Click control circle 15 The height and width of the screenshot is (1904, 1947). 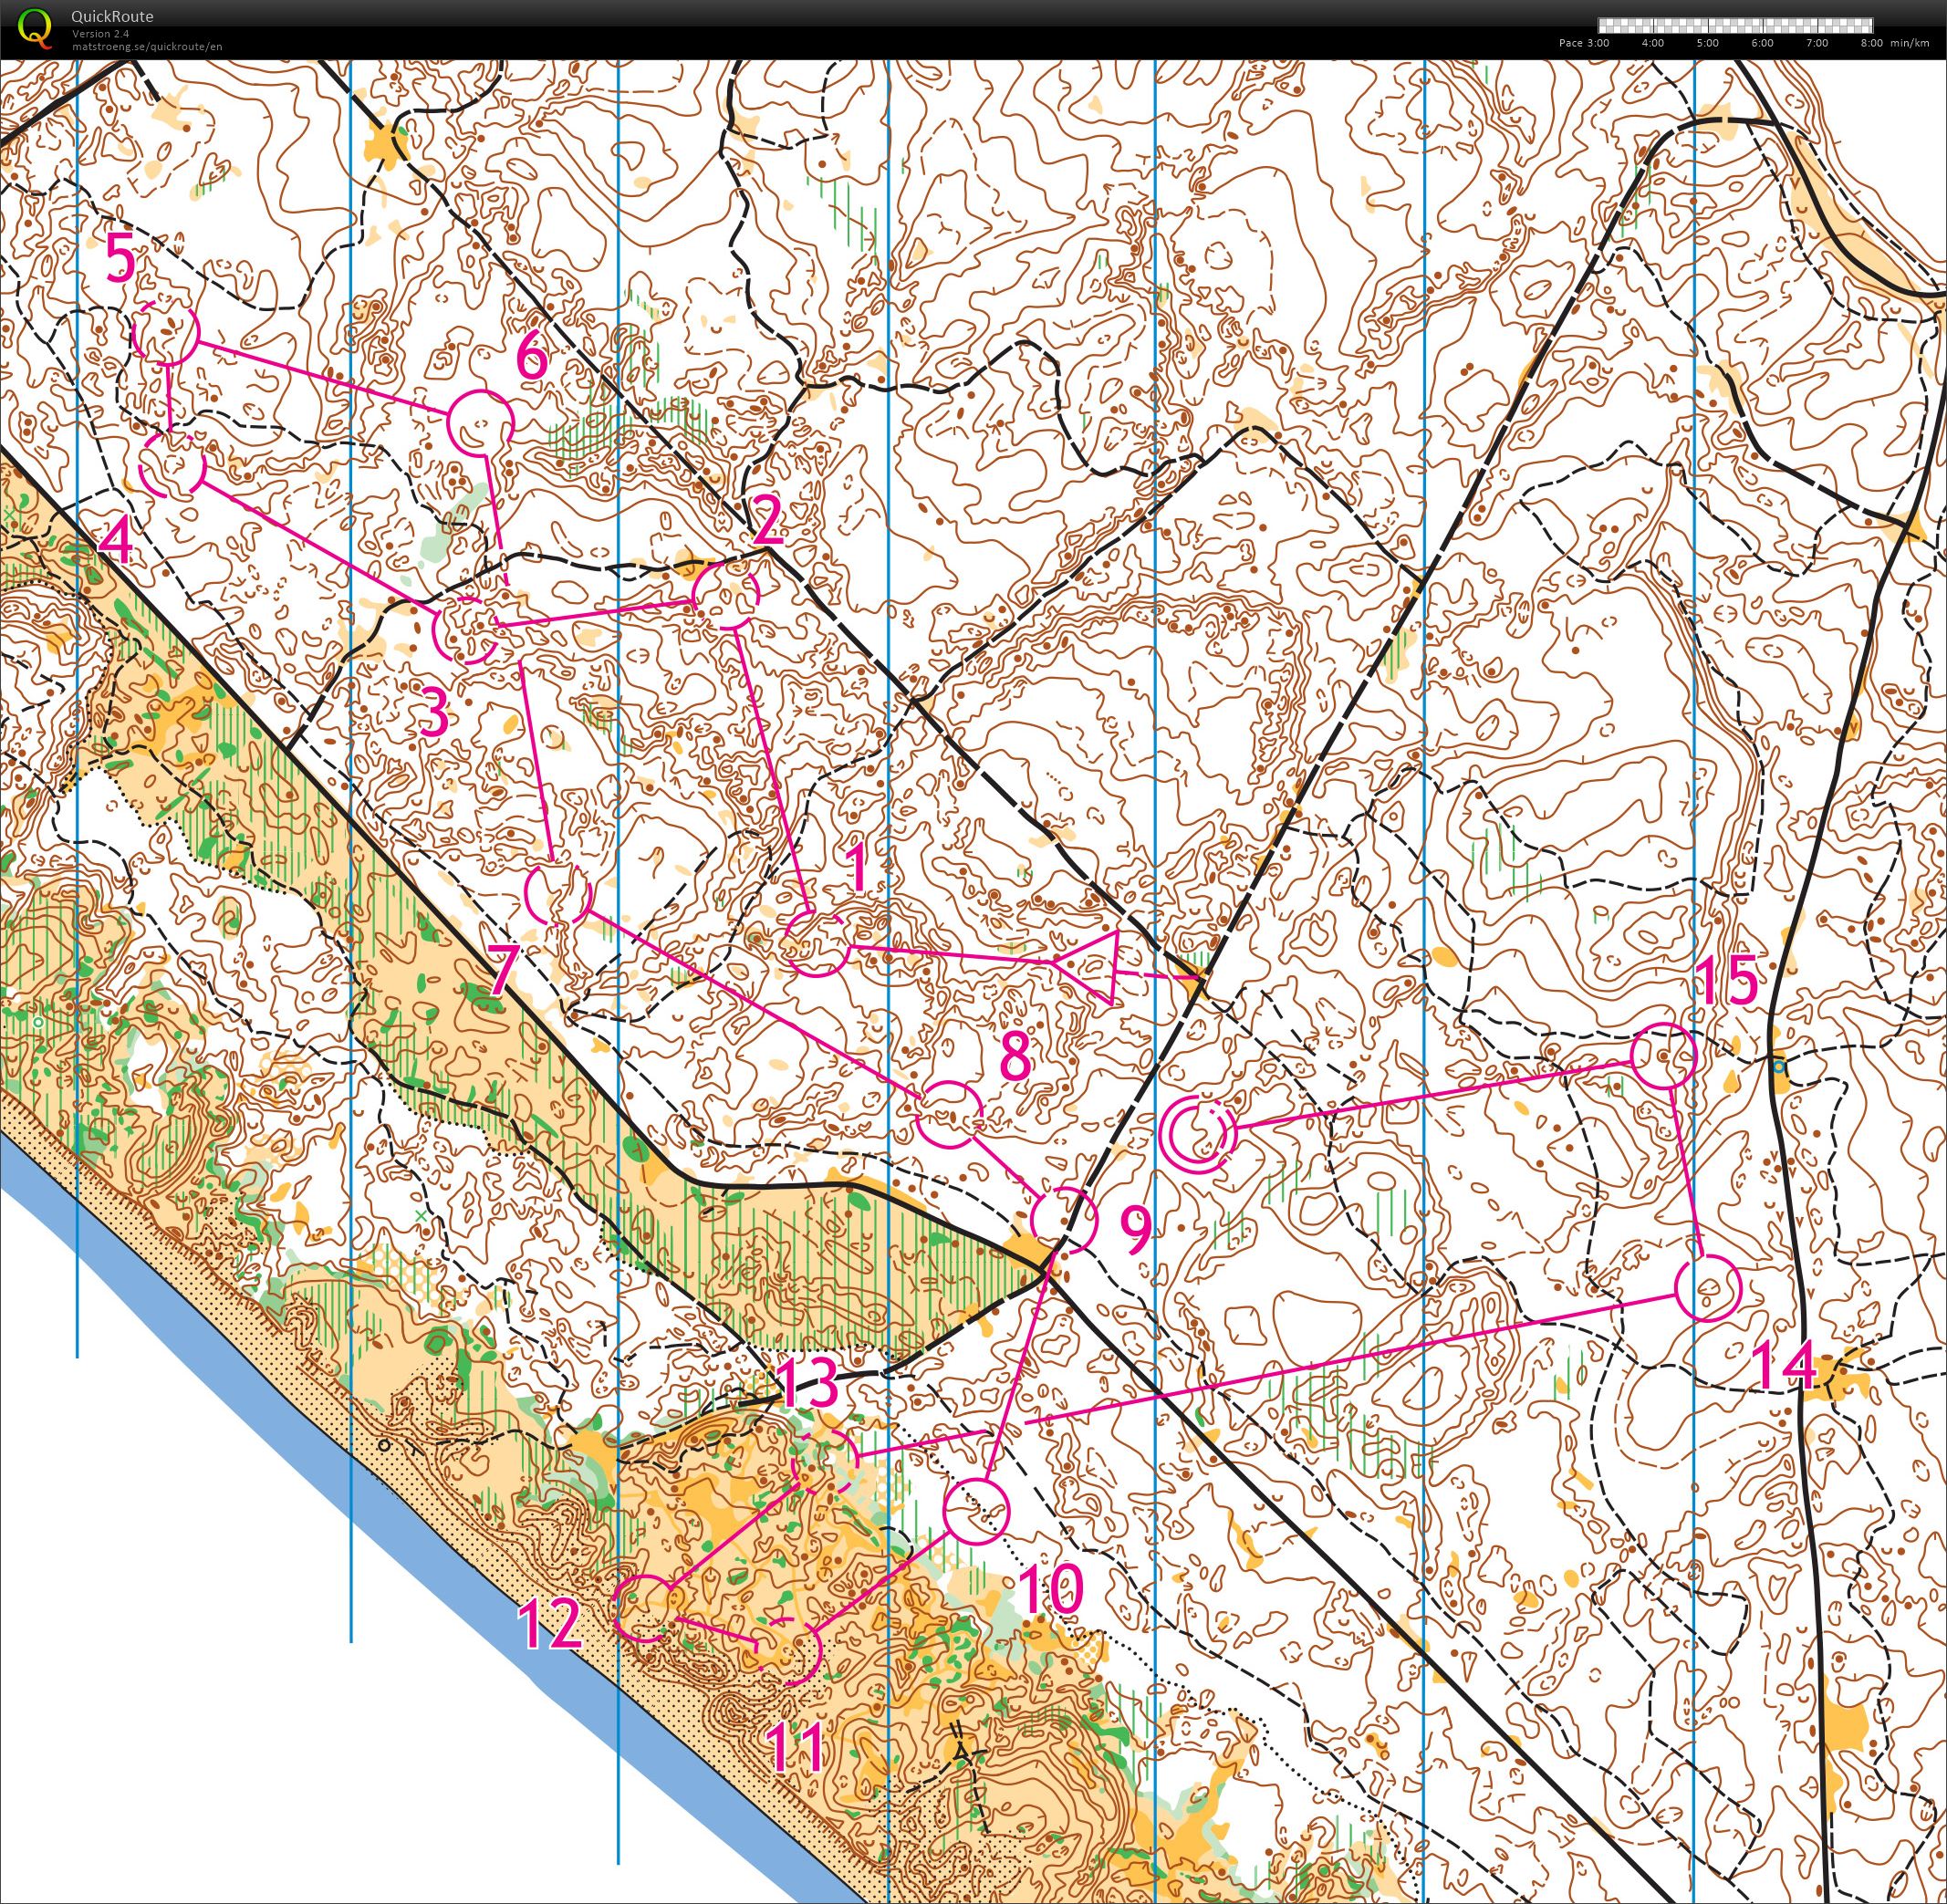(x=1663, y=1056)
